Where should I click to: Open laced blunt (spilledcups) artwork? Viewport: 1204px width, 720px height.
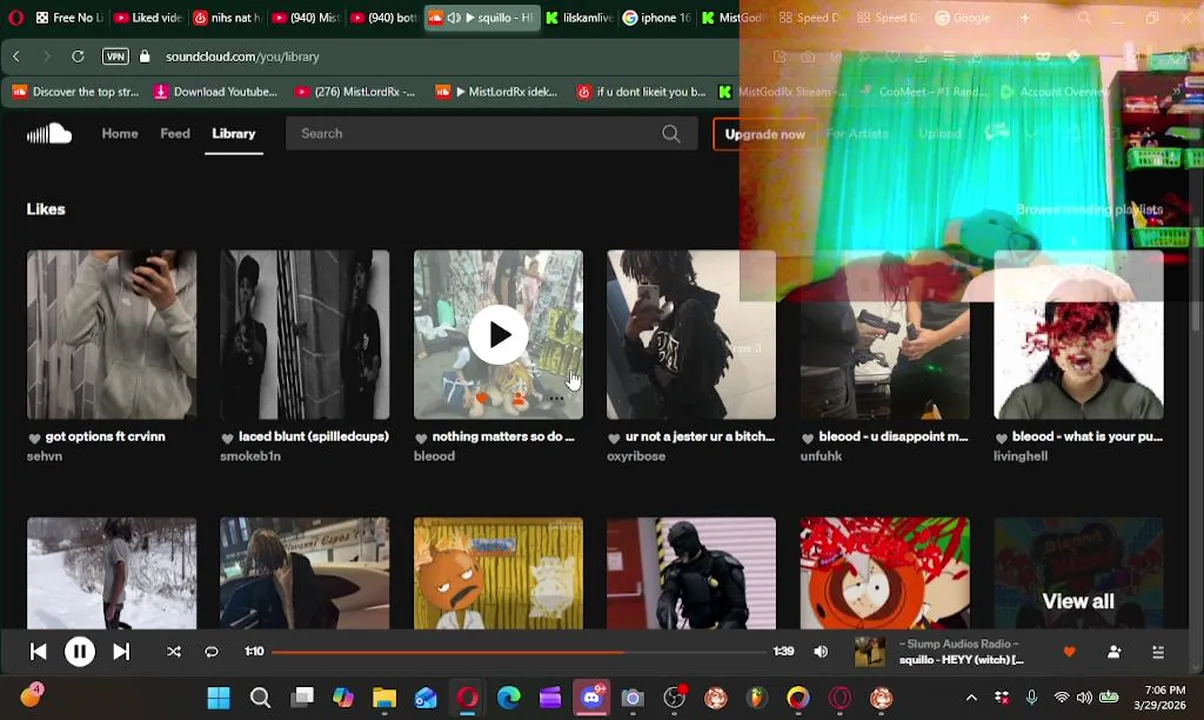(305, 334)
